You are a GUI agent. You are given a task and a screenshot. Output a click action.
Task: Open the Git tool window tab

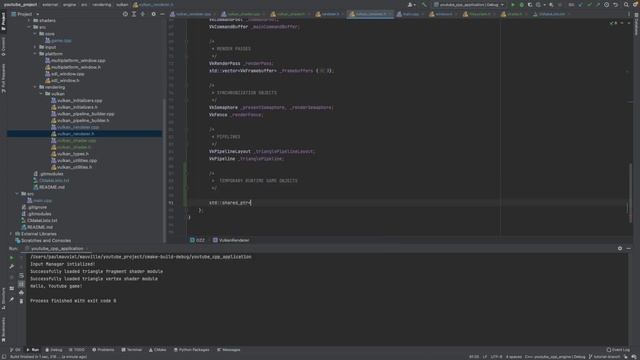pos(15,350)
